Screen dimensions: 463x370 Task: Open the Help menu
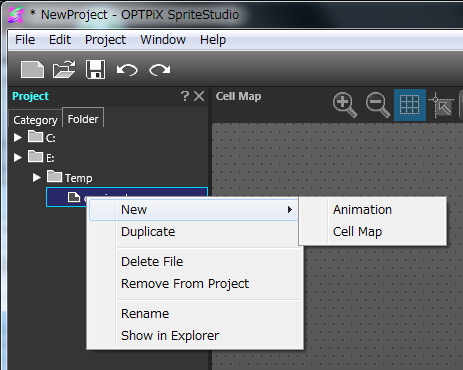click(x=213, y=40)
